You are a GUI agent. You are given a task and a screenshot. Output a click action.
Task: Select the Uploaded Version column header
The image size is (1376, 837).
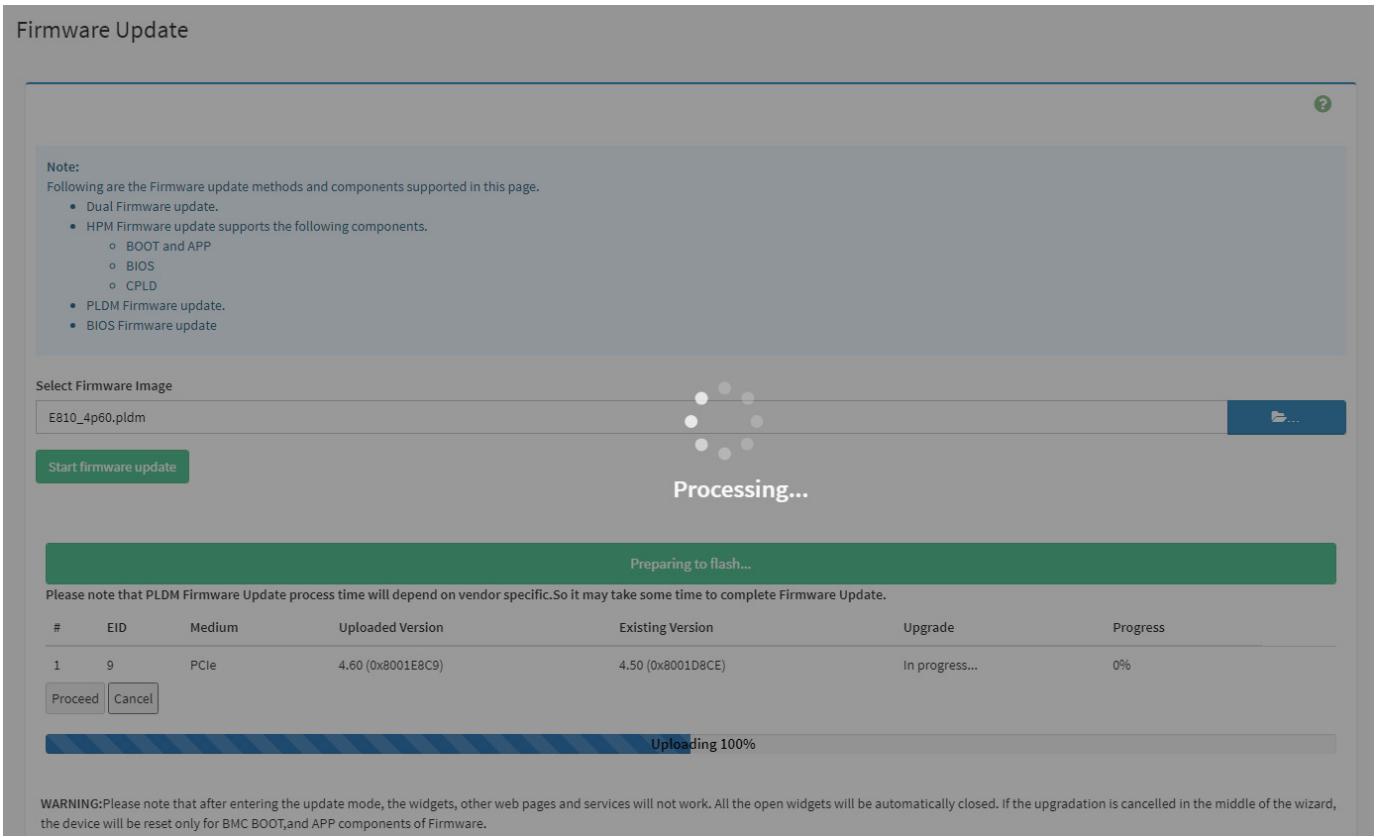coord(391,628)
